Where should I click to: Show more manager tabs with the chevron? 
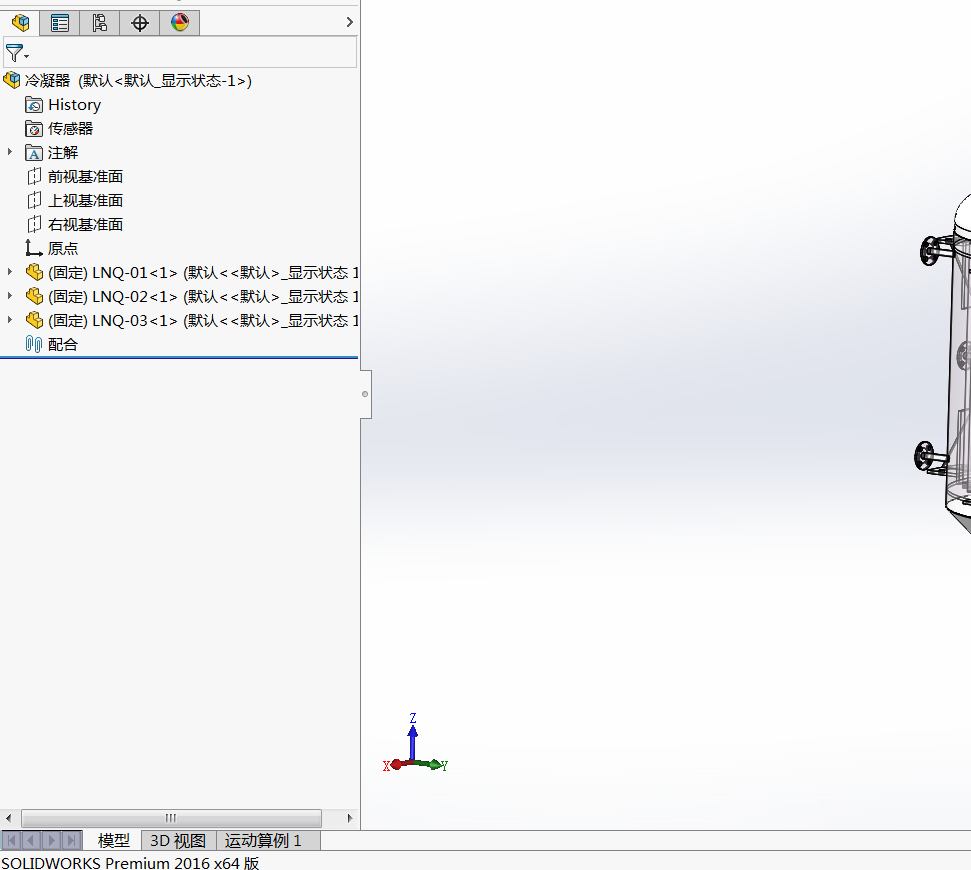coord(350,22)
